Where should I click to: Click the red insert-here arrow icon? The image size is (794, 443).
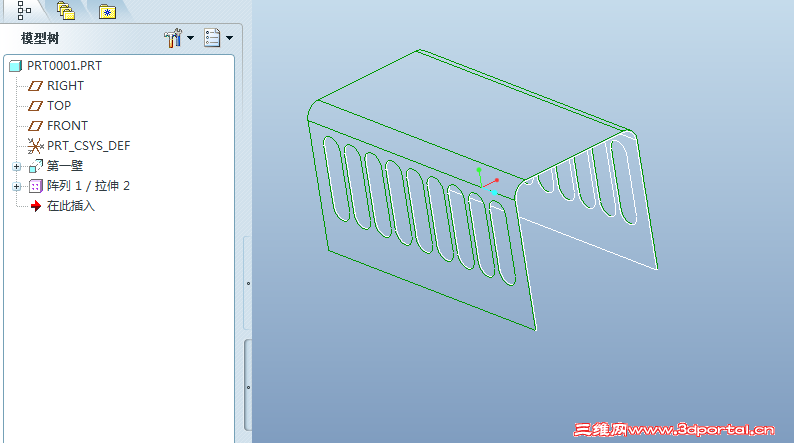point(35,206)
